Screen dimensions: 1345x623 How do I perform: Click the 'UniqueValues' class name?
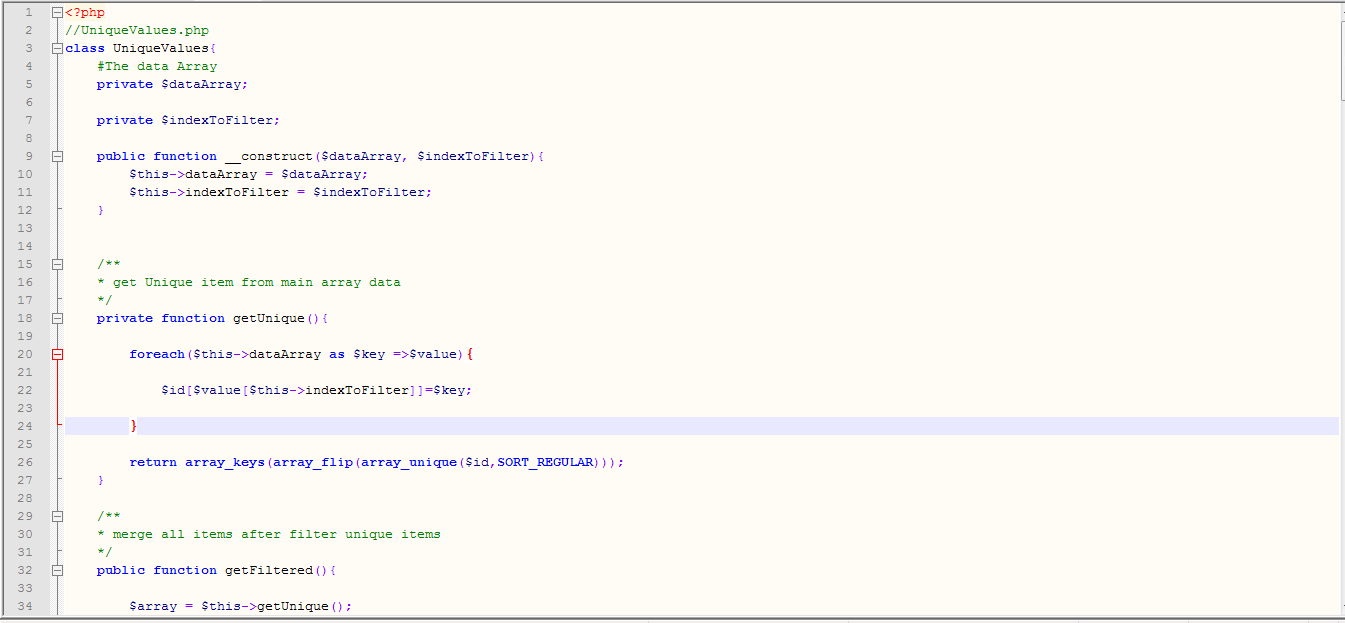tap(161, 48)
